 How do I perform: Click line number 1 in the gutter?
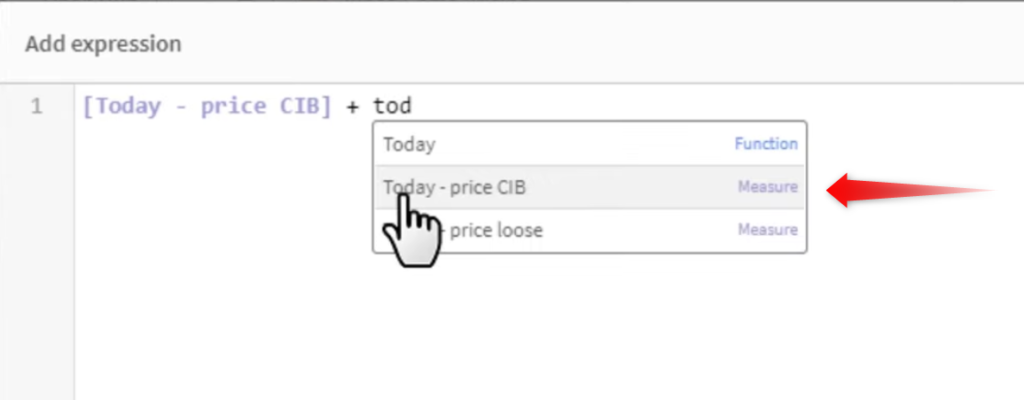37,106
